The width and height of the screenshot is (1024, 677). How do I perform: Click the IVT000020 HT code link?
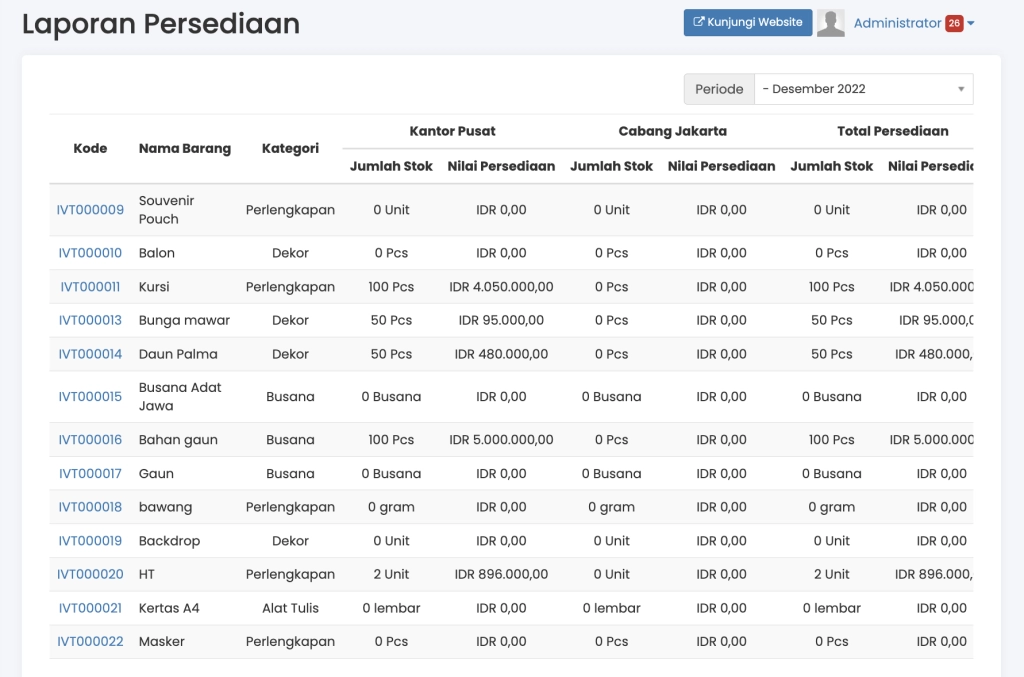90,575
